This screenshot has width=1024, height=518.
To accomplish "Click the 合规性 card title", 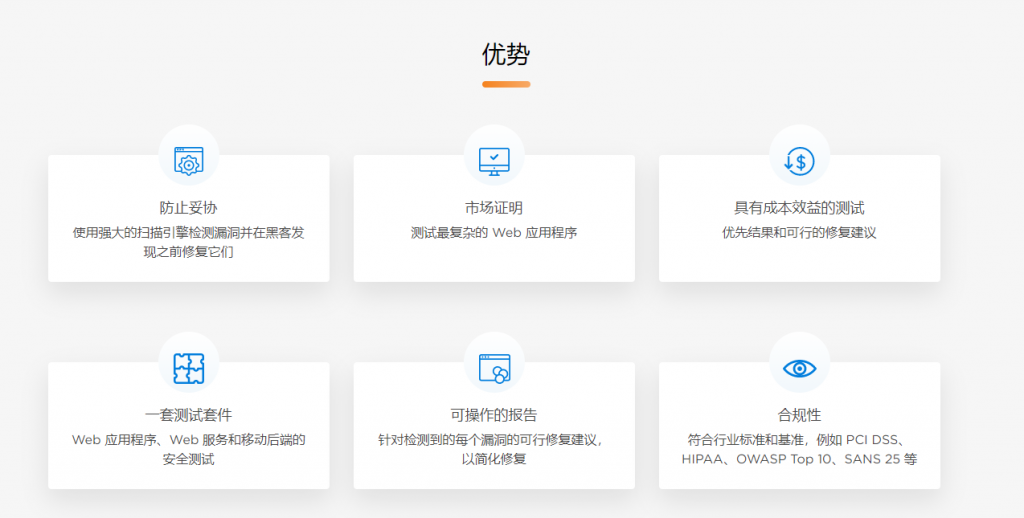I will (799, 415).
